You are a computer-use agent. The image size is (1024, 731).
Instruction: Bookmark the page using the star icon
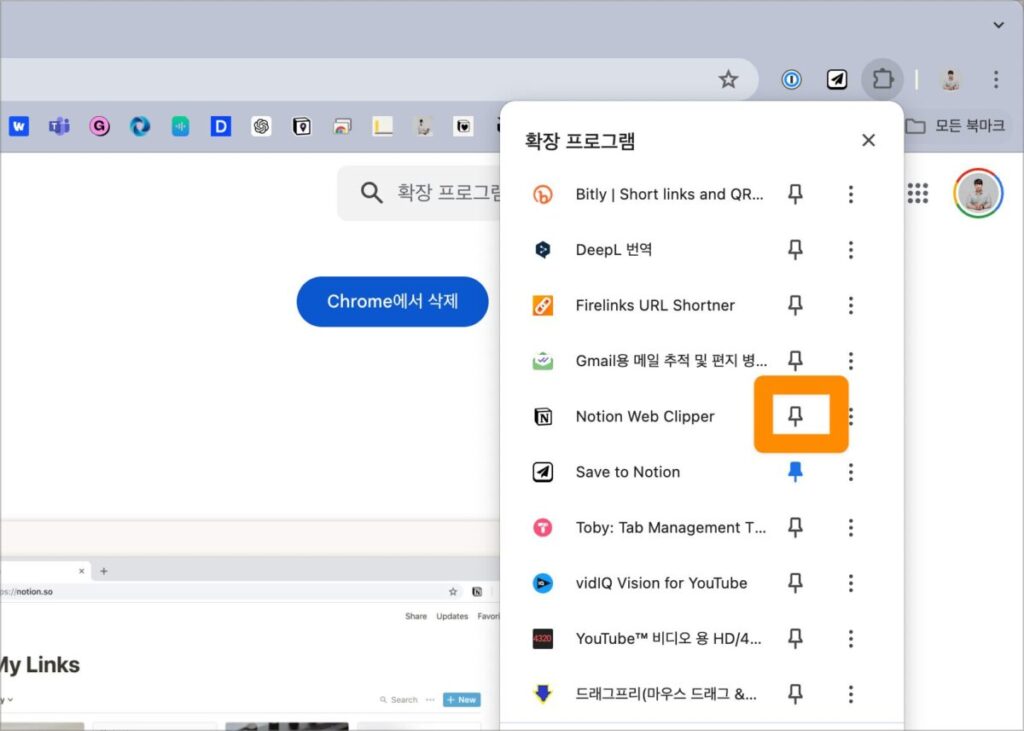pos(729,79)
